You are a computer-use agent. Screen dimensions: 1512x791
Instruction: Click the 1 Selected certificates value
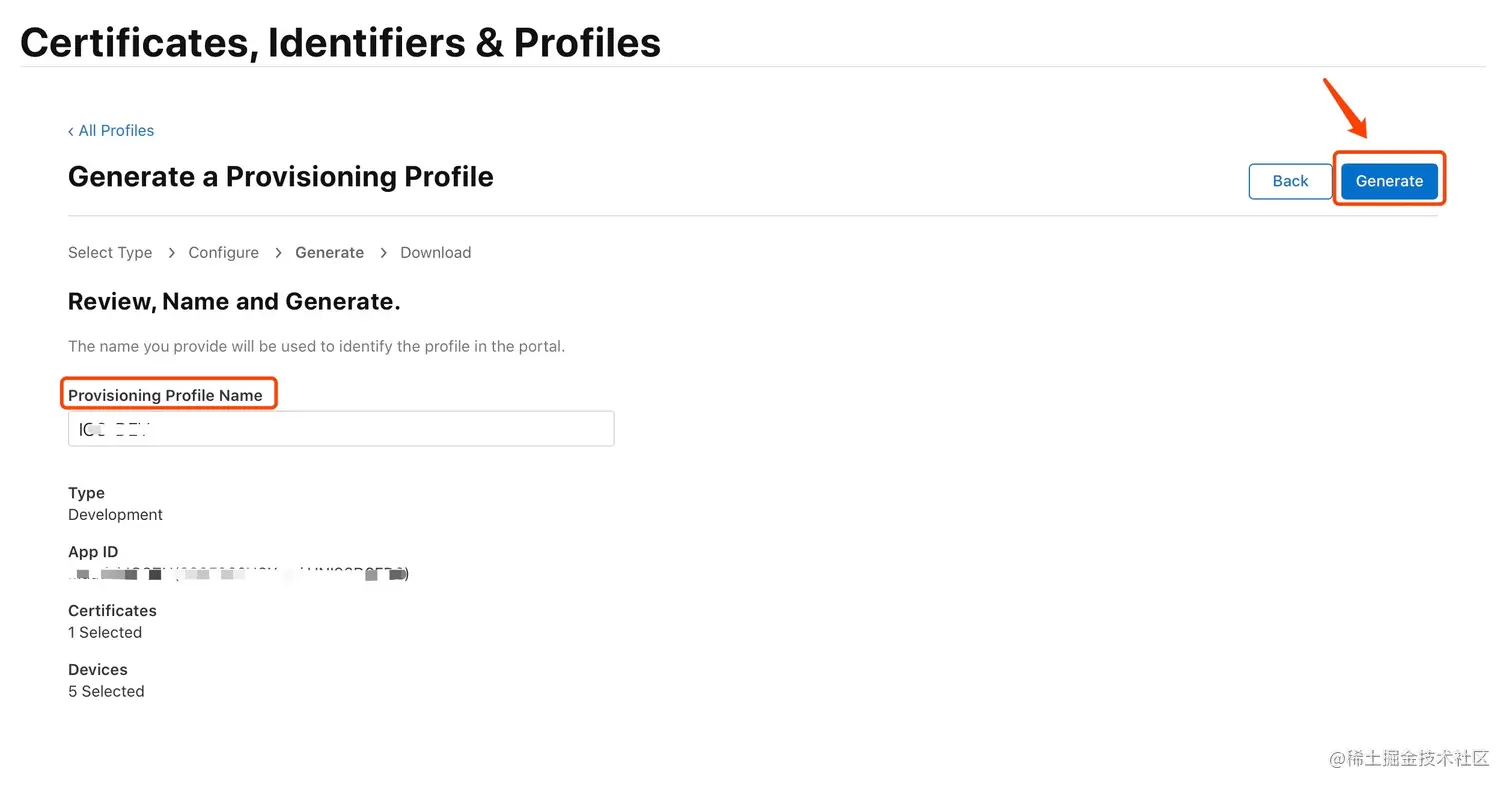coord(105,632)
